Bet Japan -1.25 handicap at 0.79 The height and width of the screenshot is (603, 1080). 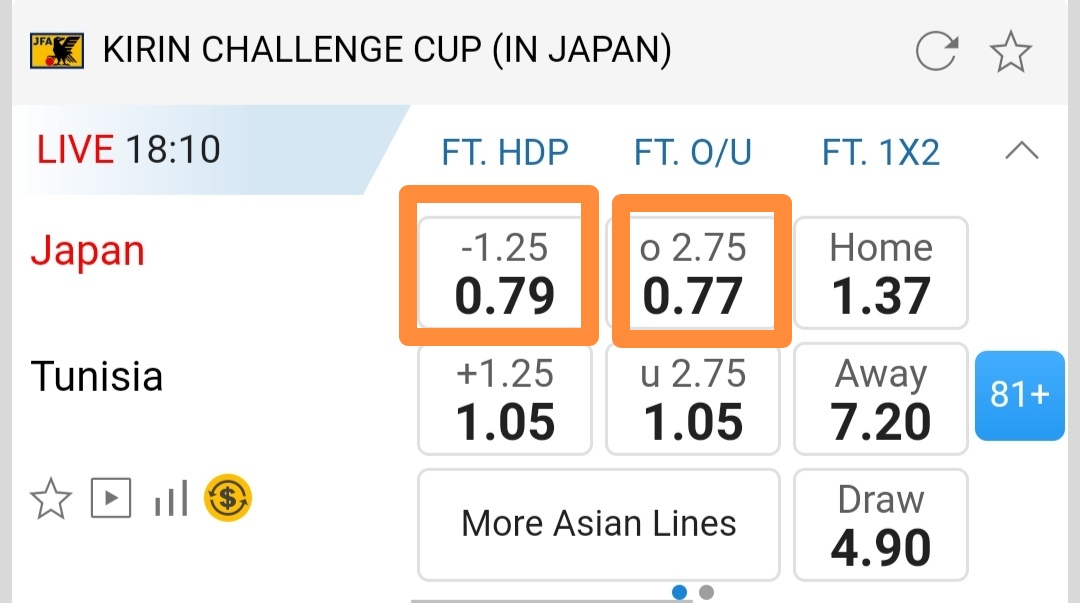505,273
